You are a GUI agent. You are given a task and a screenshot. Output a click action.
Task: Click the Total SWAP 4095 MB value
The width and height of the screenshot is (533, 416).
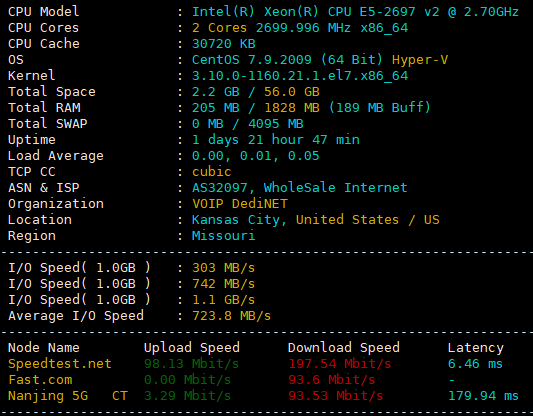pyautogui.click(x=276, y=124)
